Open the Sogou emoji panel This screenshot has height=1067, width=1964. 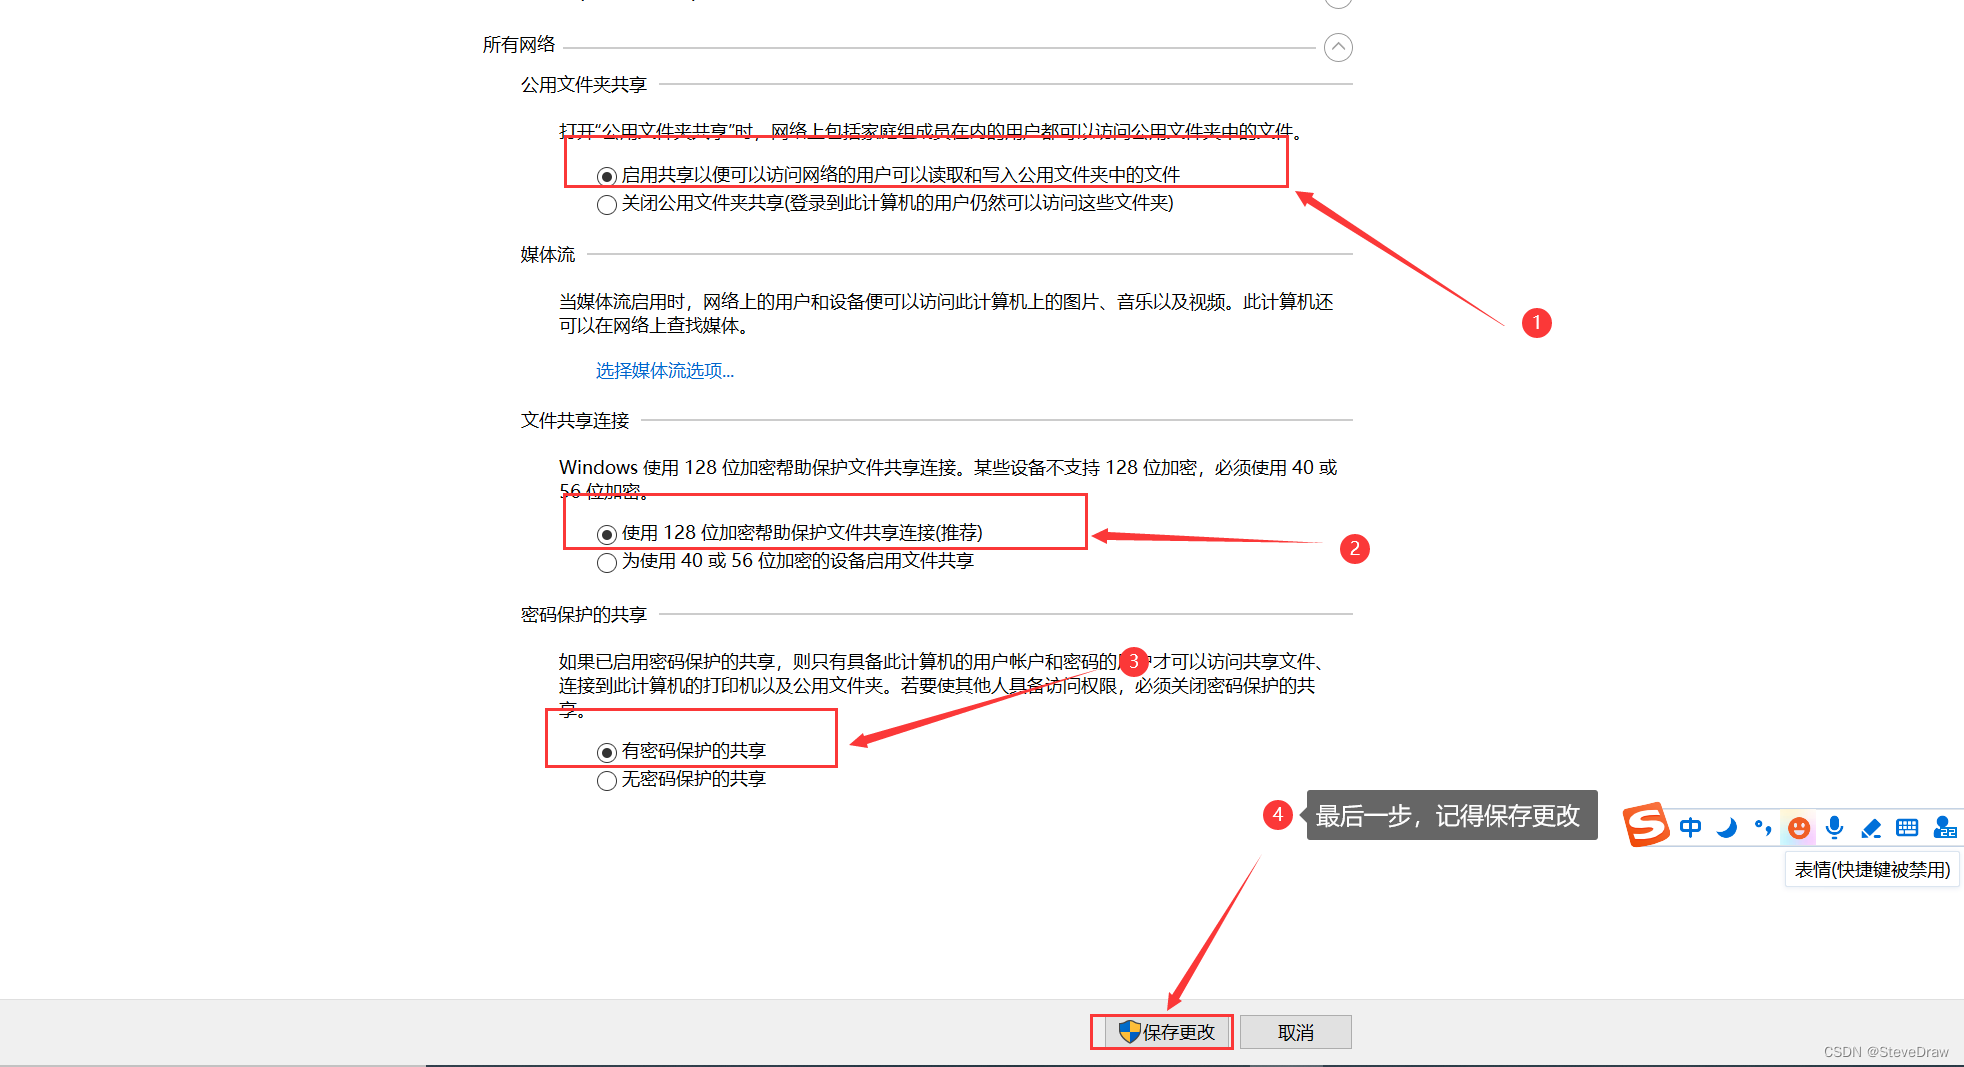click(1798, 827)
